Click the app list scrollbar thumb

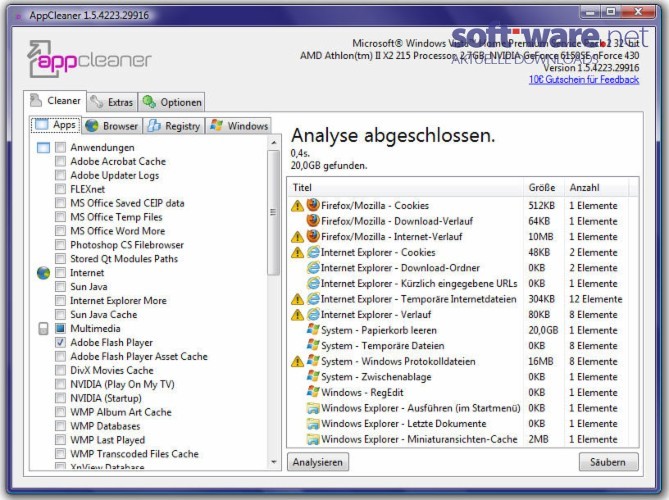[273, 212]
